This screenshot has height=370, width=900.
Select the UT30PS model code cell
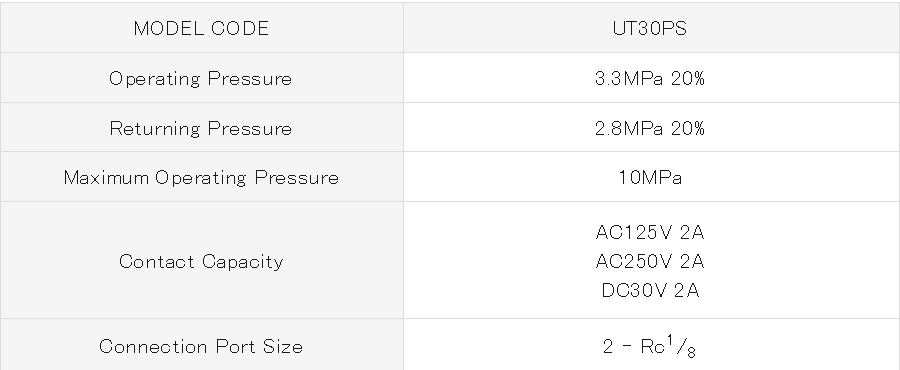tap(651, 28)
